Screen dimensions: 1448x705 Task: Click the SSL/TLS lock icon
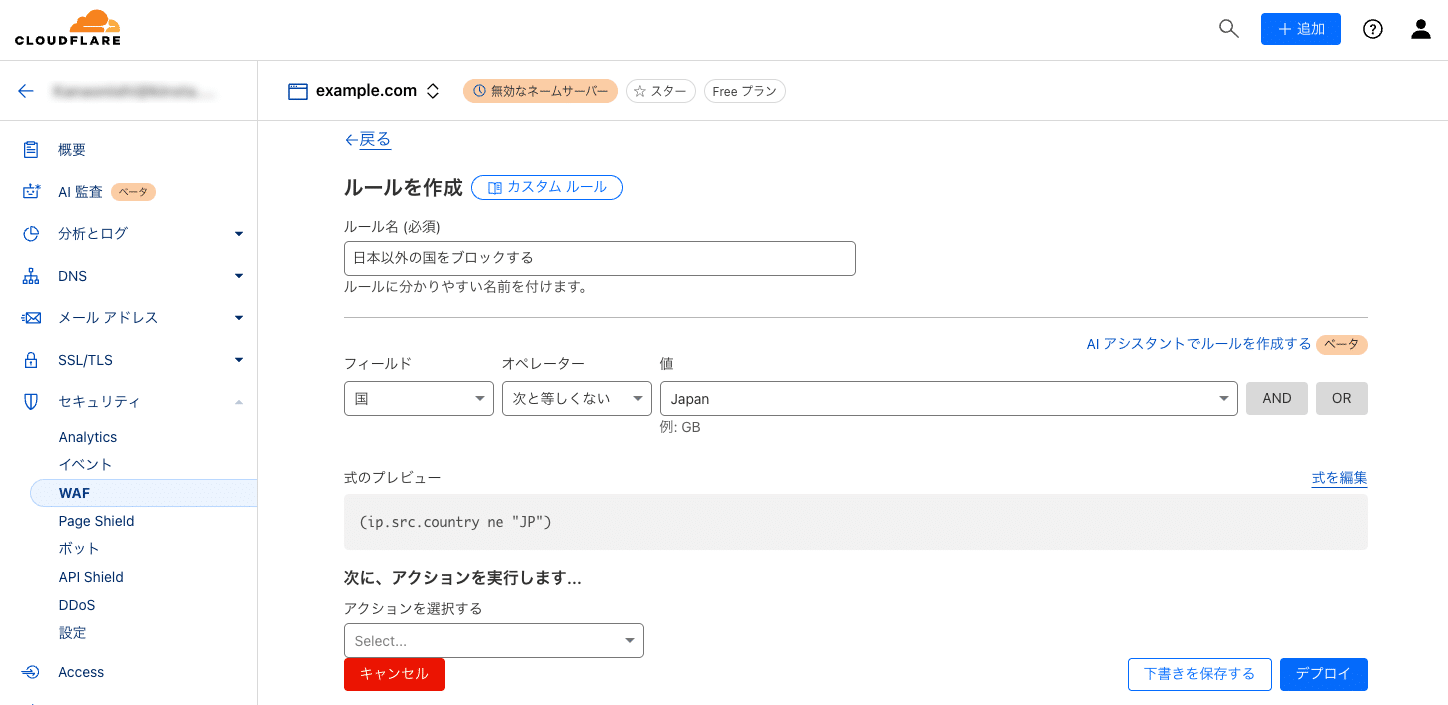pos(30,359)
